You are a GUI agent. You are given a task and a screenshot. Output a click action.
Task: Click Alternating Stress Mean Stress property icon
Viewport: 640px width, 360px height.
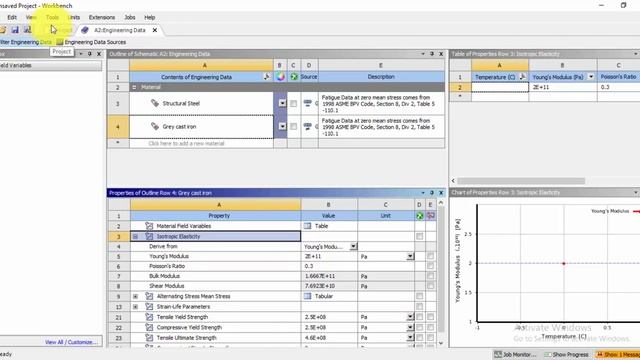pos(149,296)
